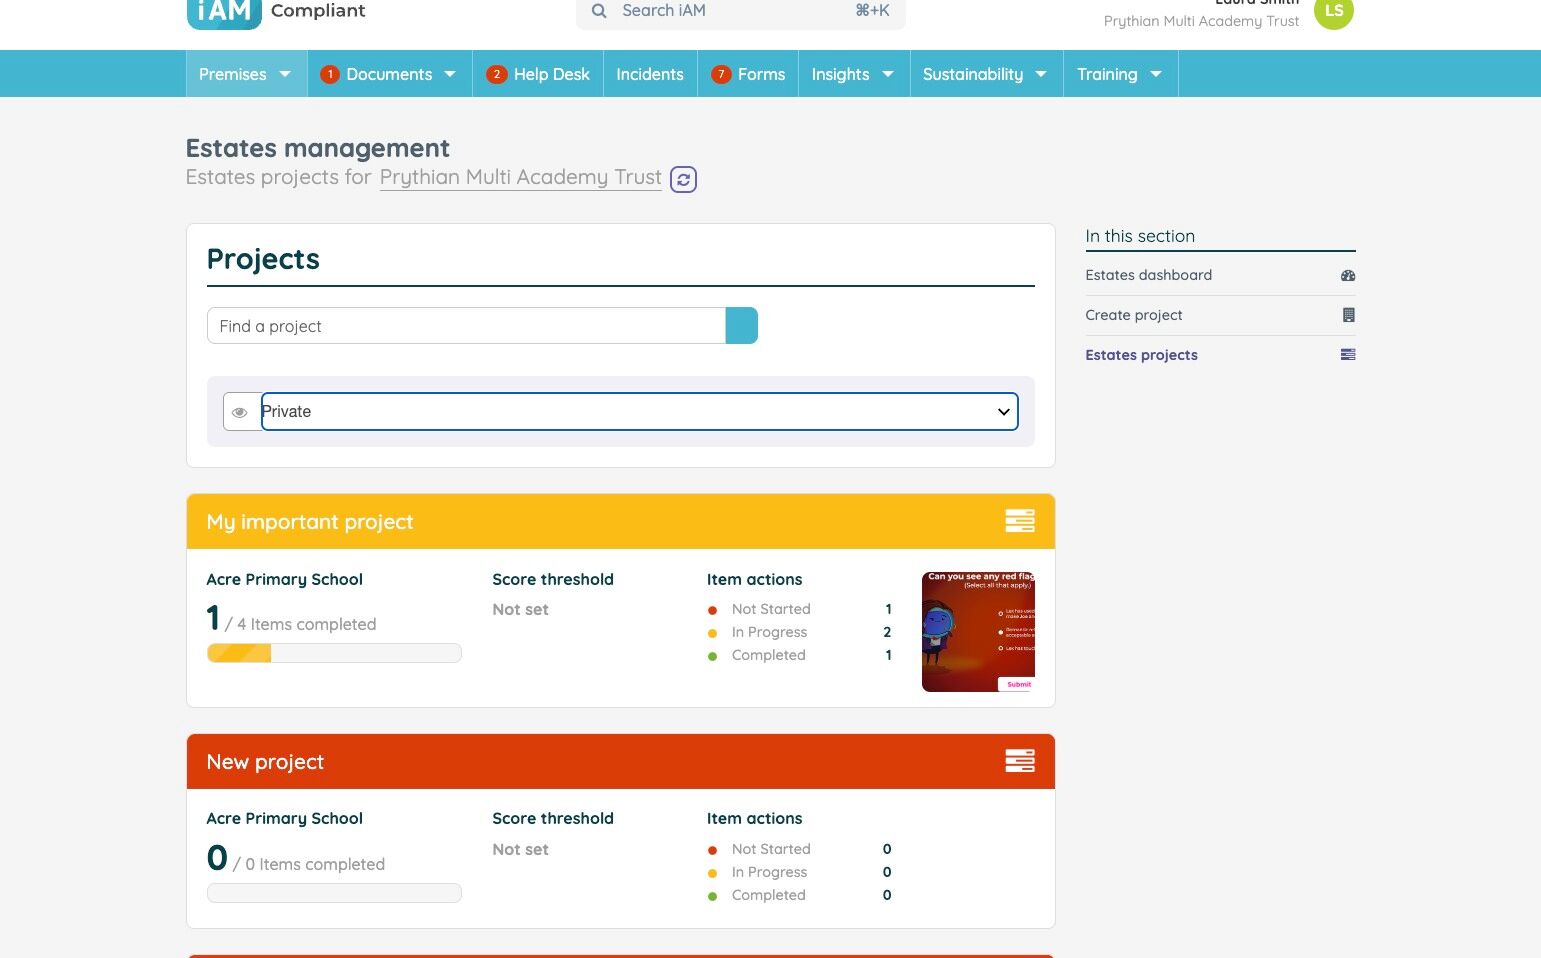
Task: Click the refresh trust switch icon
Action: coord(683,179)
